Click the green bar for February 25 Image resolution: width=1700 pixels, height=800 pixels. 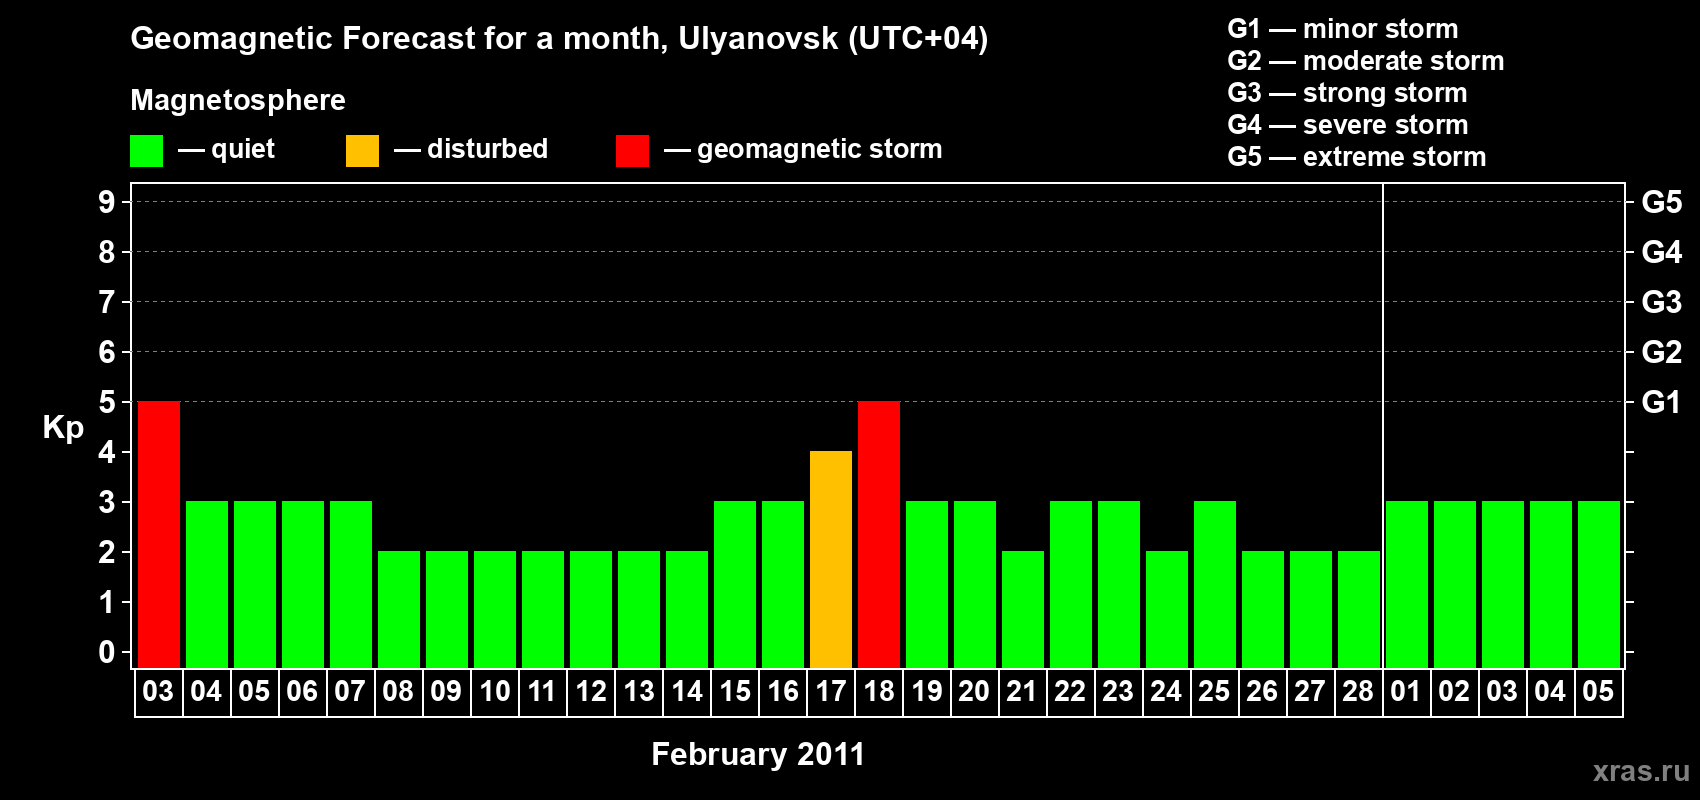pyautogui.click(x=1215, y=584)
